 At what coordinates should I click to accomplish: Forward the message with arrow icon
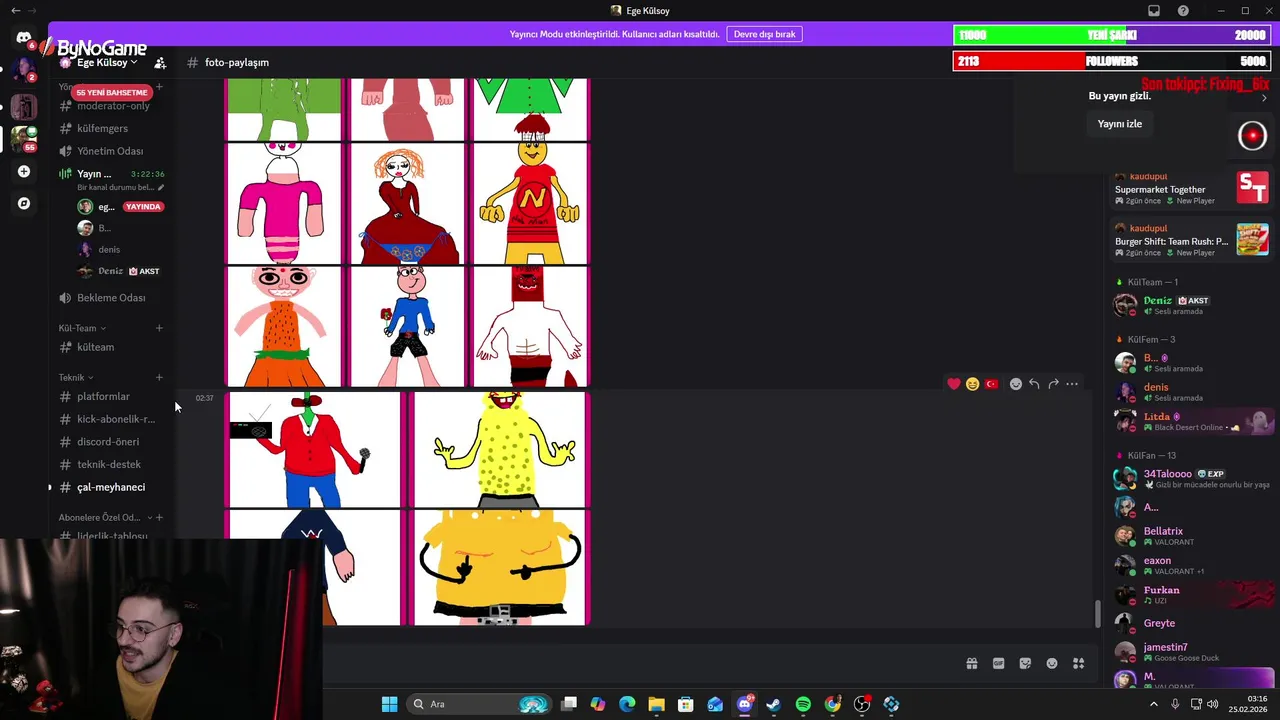(x=1053, y=384)
